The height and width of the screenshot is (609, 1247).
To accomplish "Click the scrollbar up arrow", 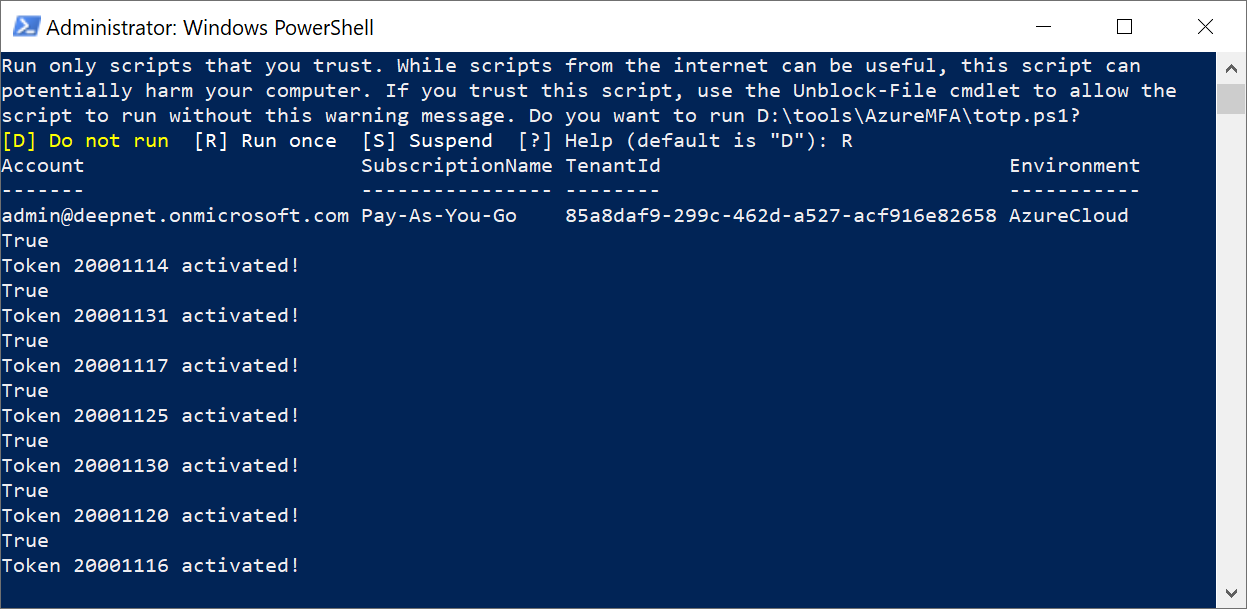I will click(1231, 68).
